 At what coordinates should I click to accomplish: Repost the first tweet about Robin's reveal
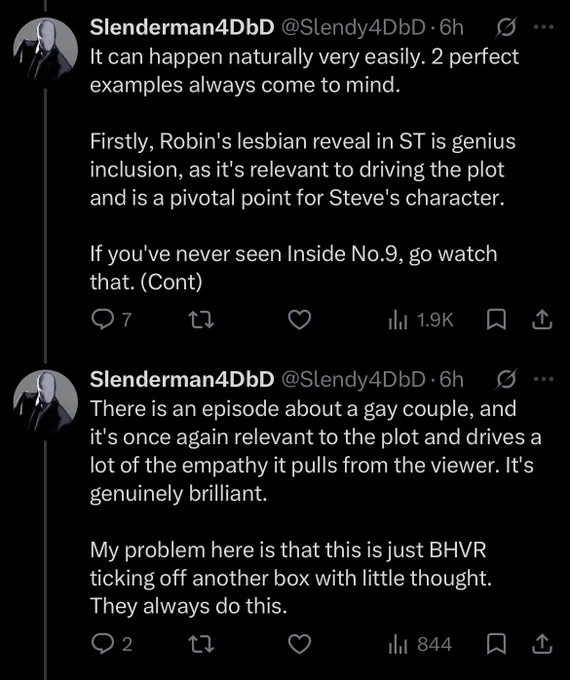pos(202,320)
